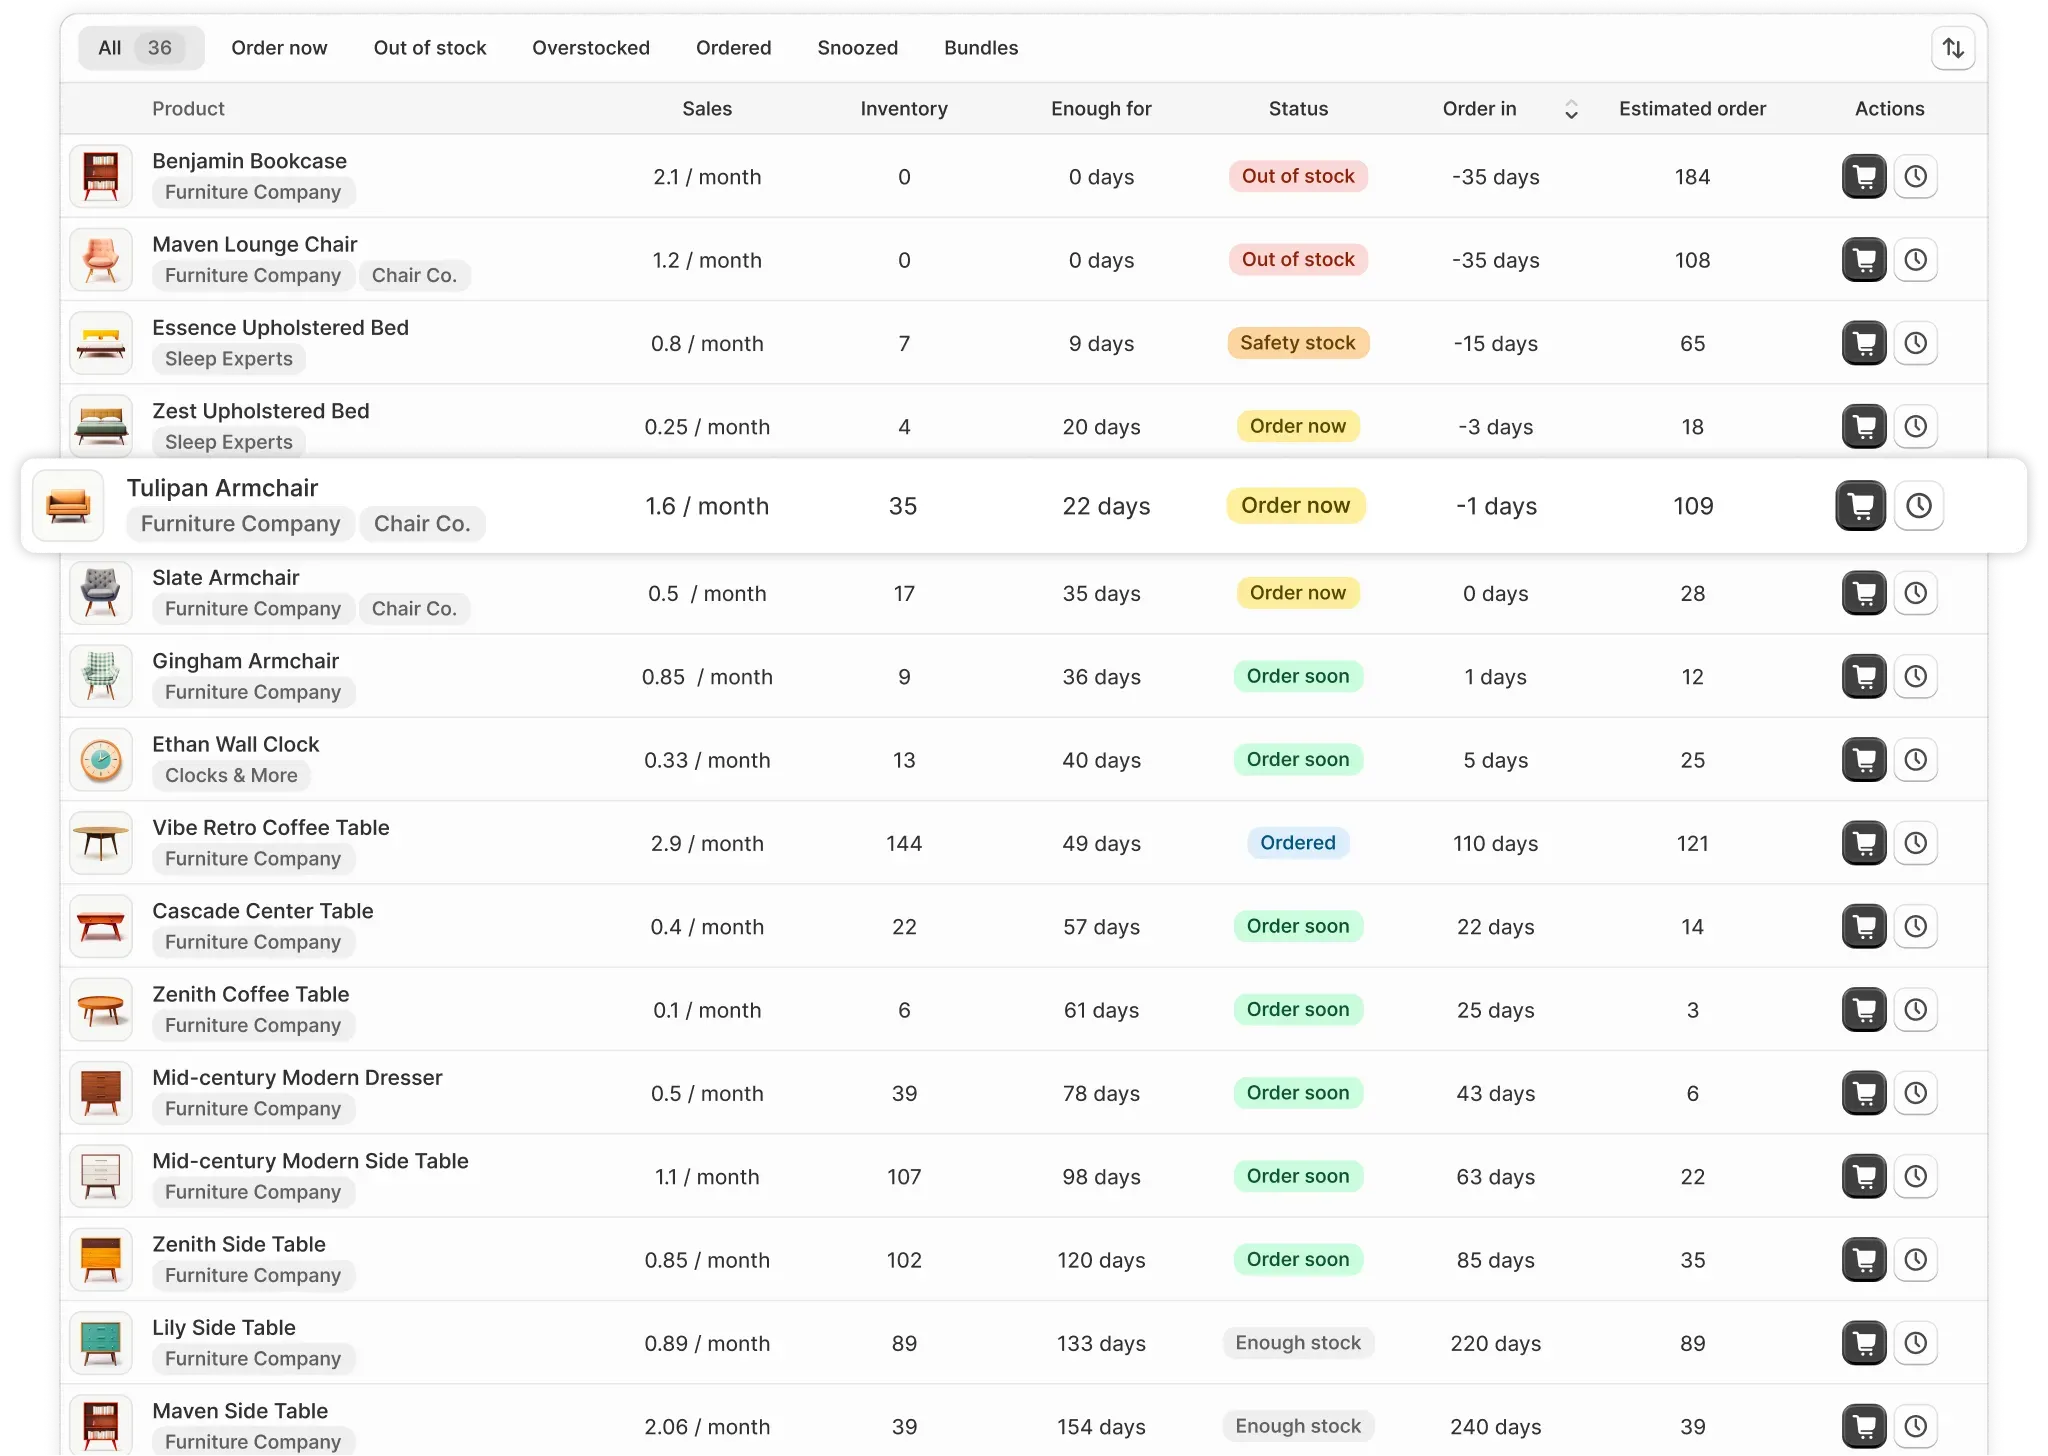Switch to the Out of stock tab
Image resolution: width=2048 pixels, height=1456 pixels.
tap(430, 47)
